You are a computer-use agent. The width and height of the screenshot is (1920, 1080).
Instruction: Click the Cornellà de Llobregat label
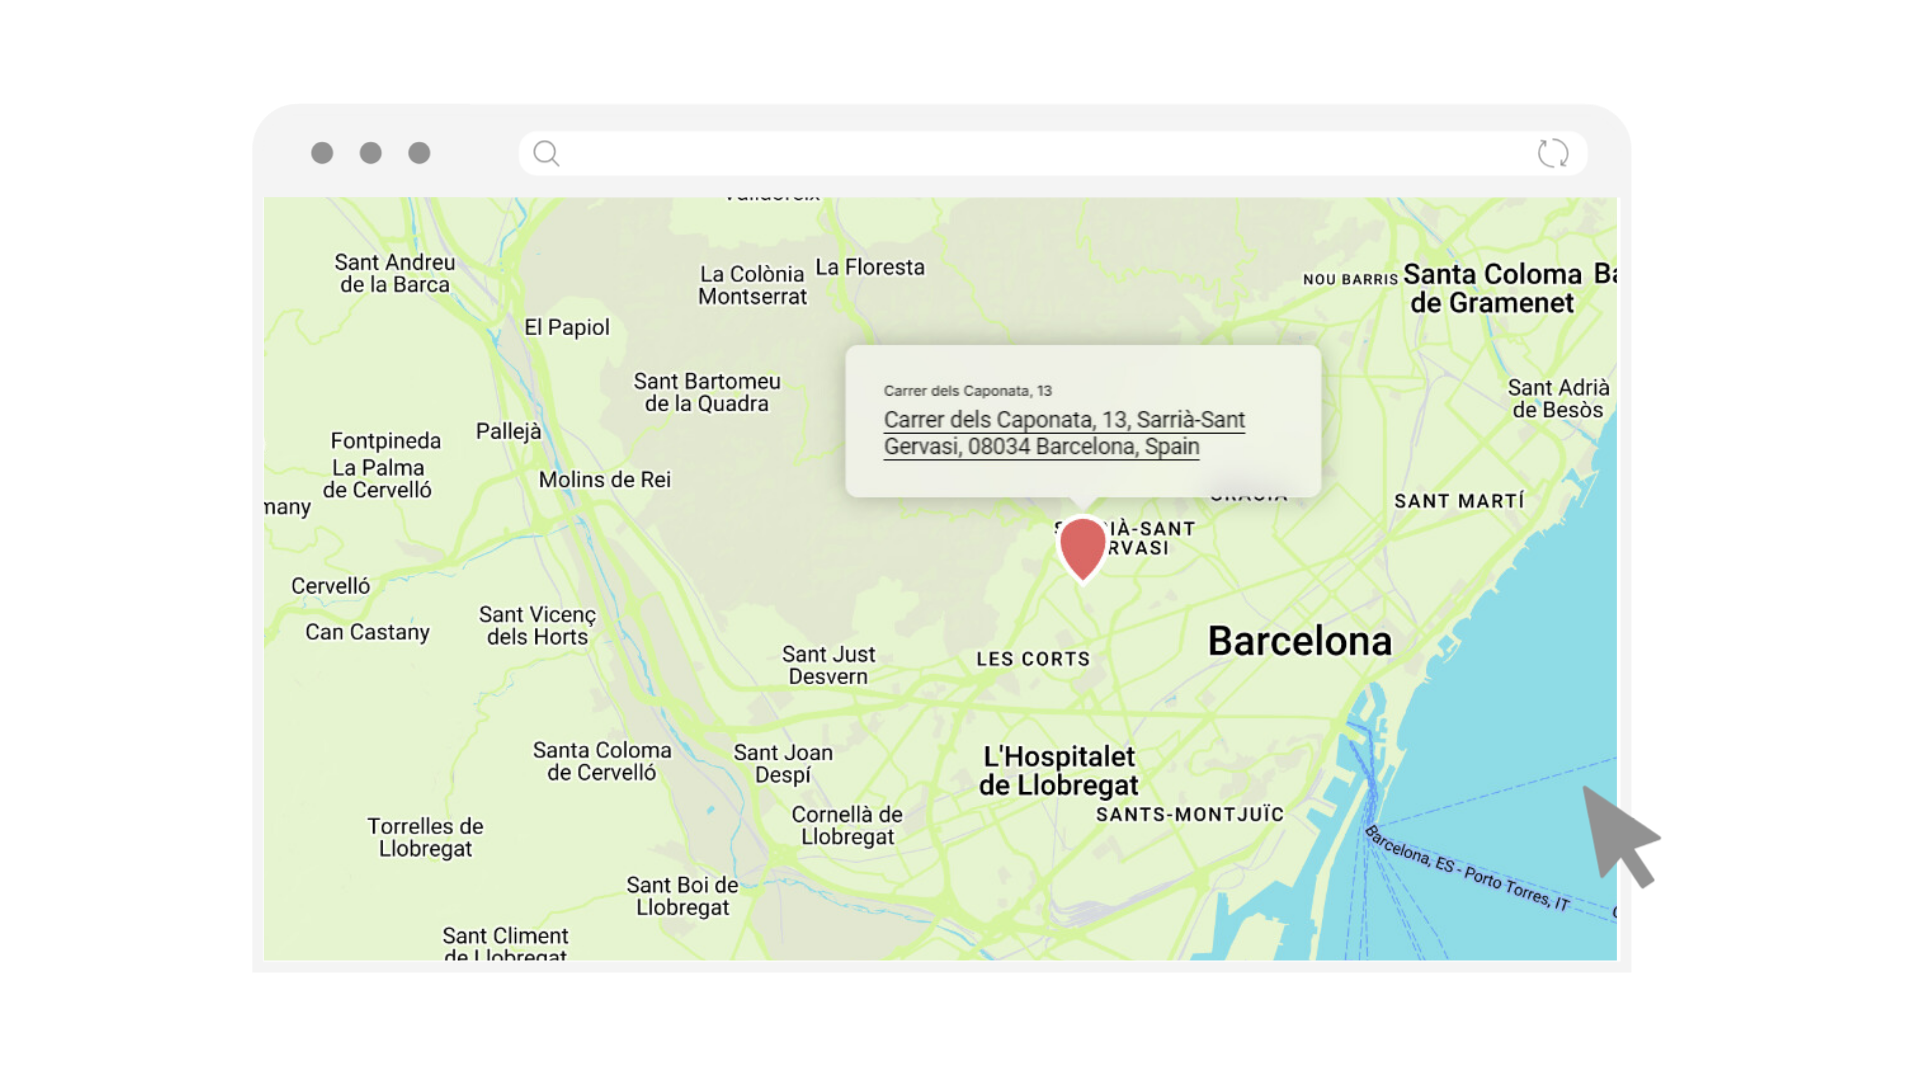click(x=847, y=825)
